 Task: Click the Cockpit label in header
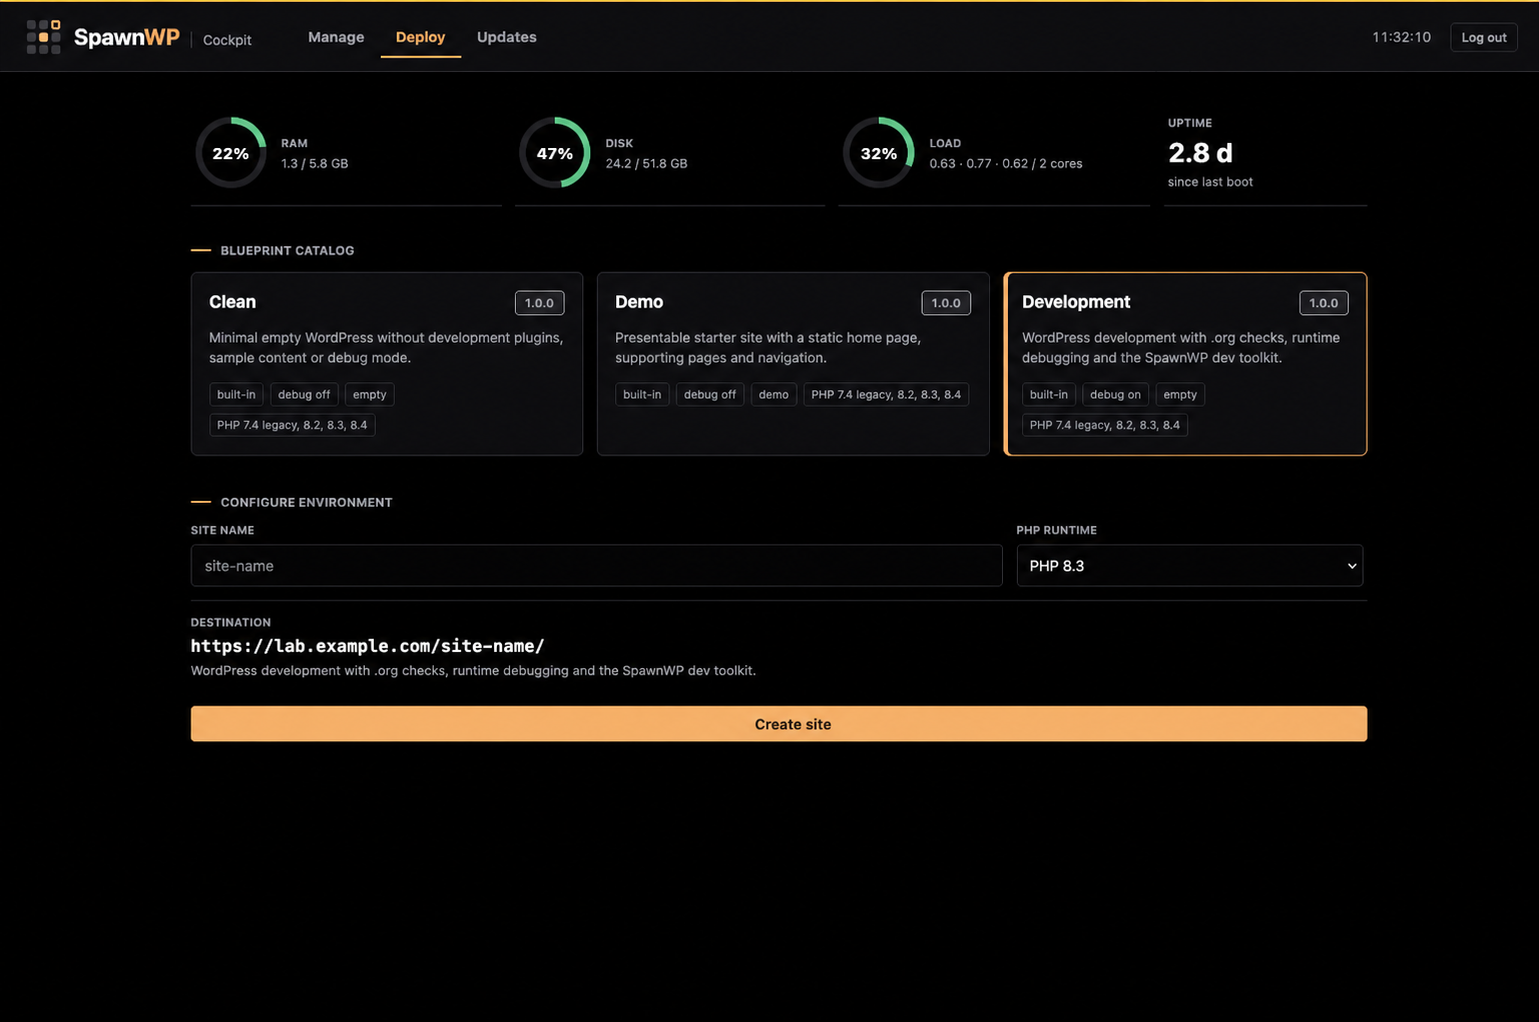click(227, 40)
